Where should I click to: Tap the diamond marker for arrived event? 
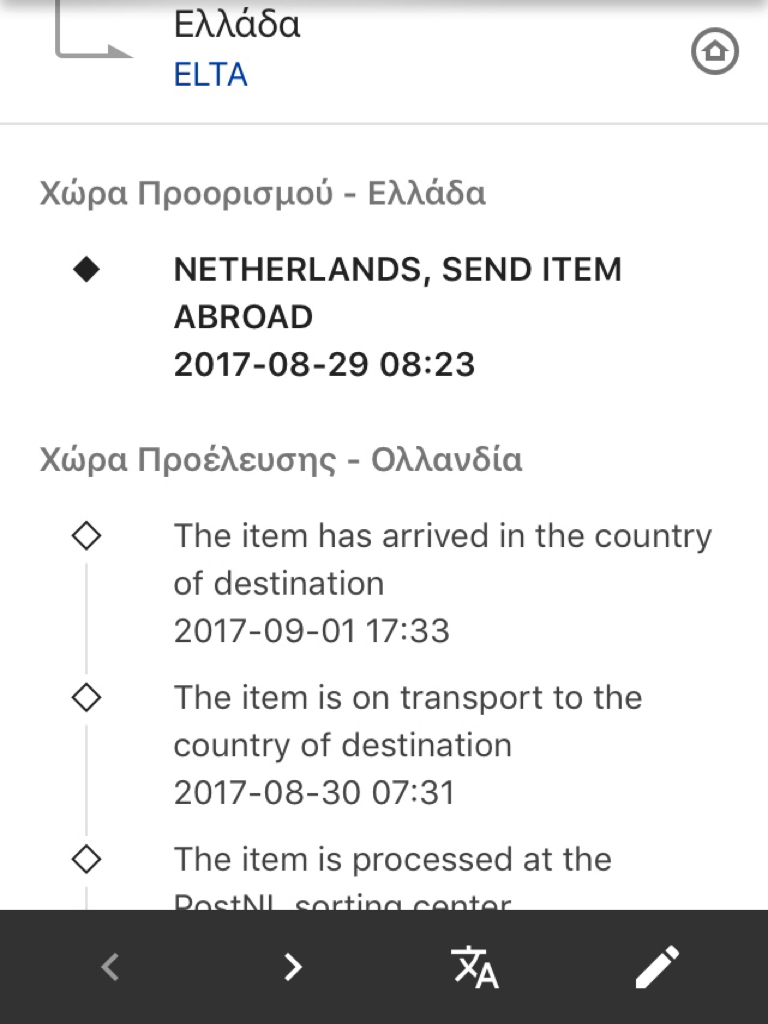point(86,536)
